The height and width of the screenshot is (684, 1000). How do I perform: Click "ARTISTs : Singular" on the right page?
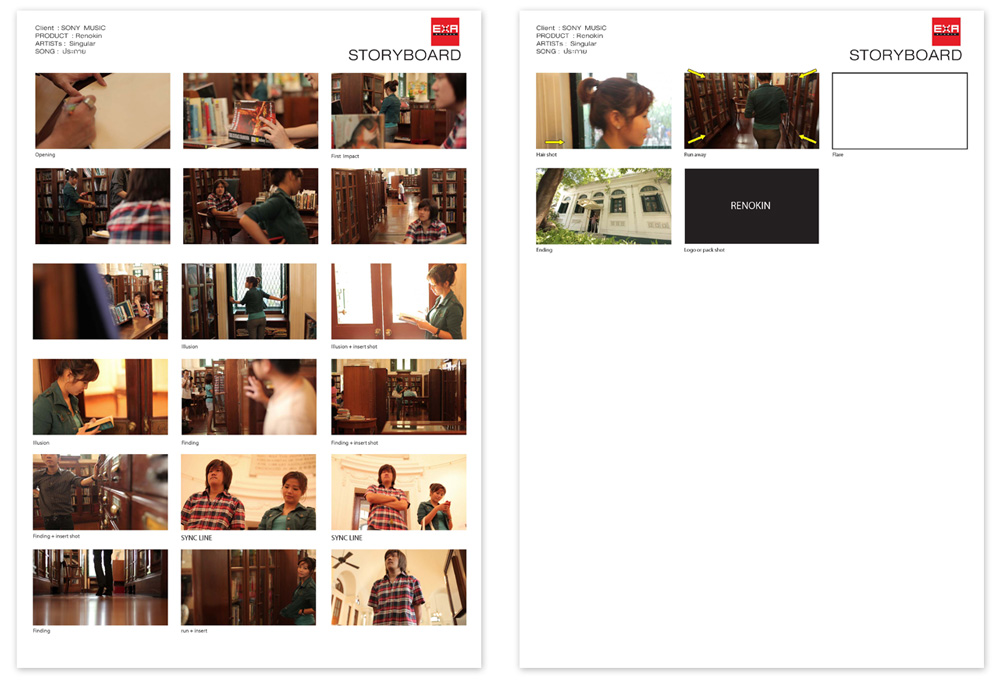(566, 43)
